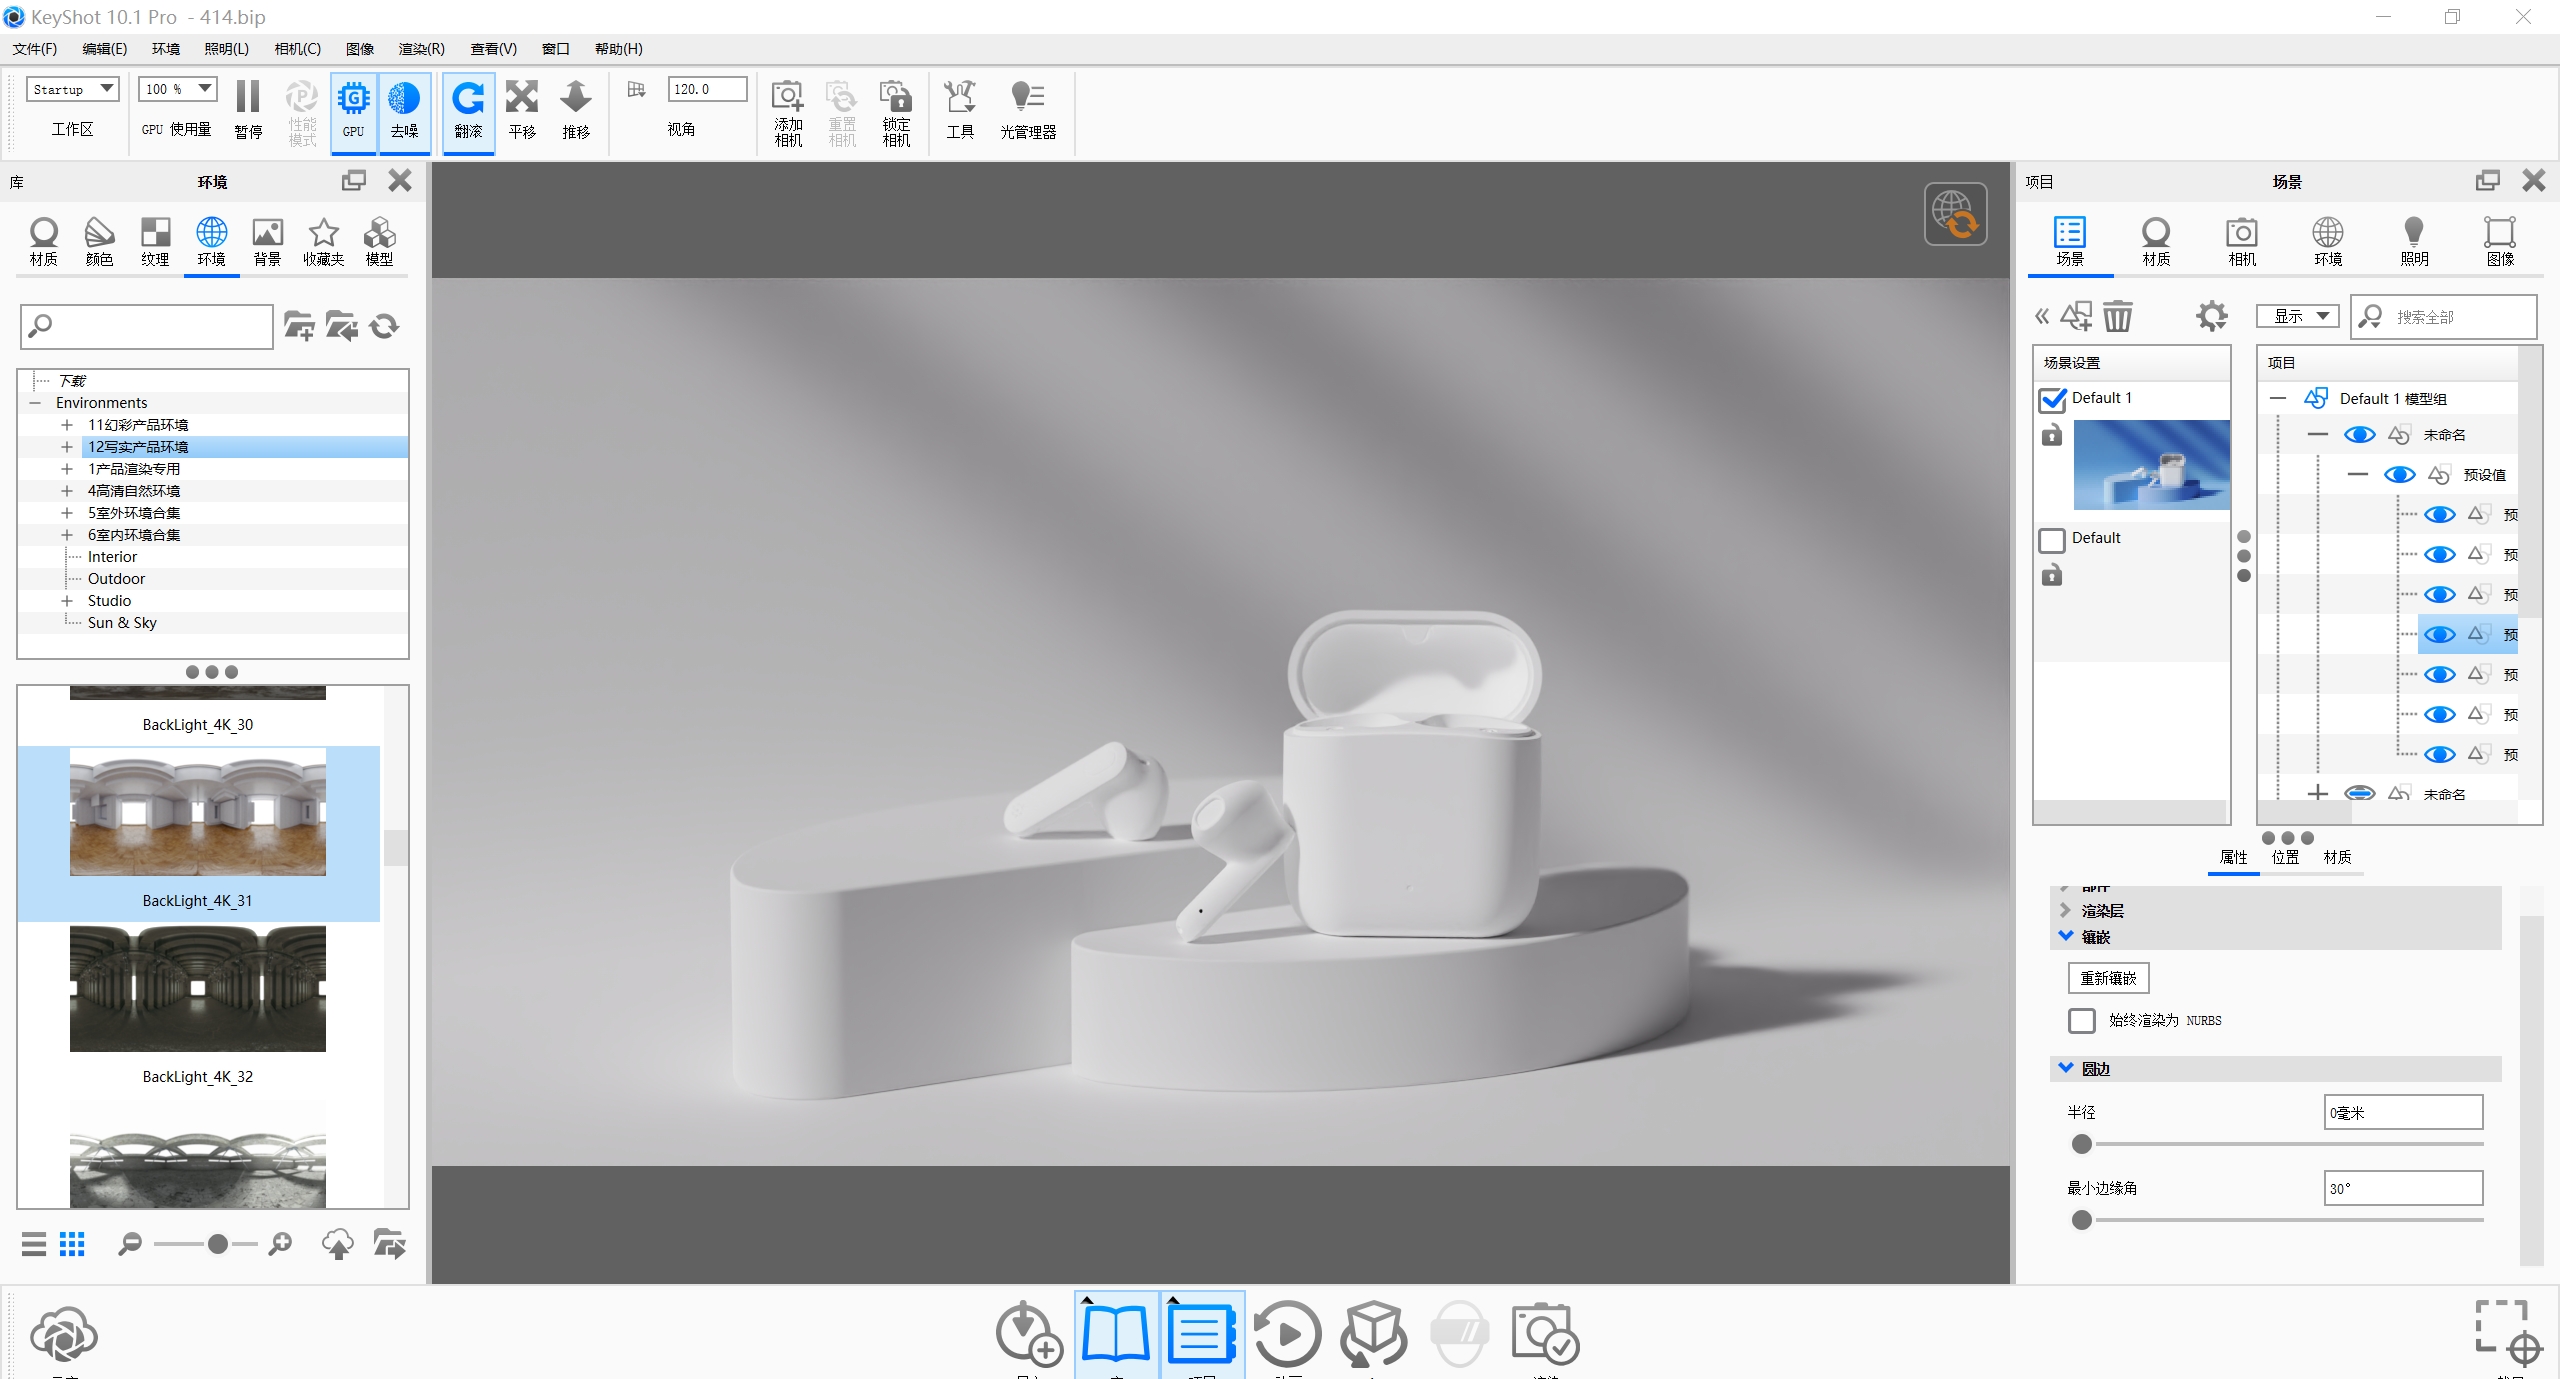Click the Cloud Library button bottom-left
This screenshot has width=2560, height=1379.
coord(63,1335)
